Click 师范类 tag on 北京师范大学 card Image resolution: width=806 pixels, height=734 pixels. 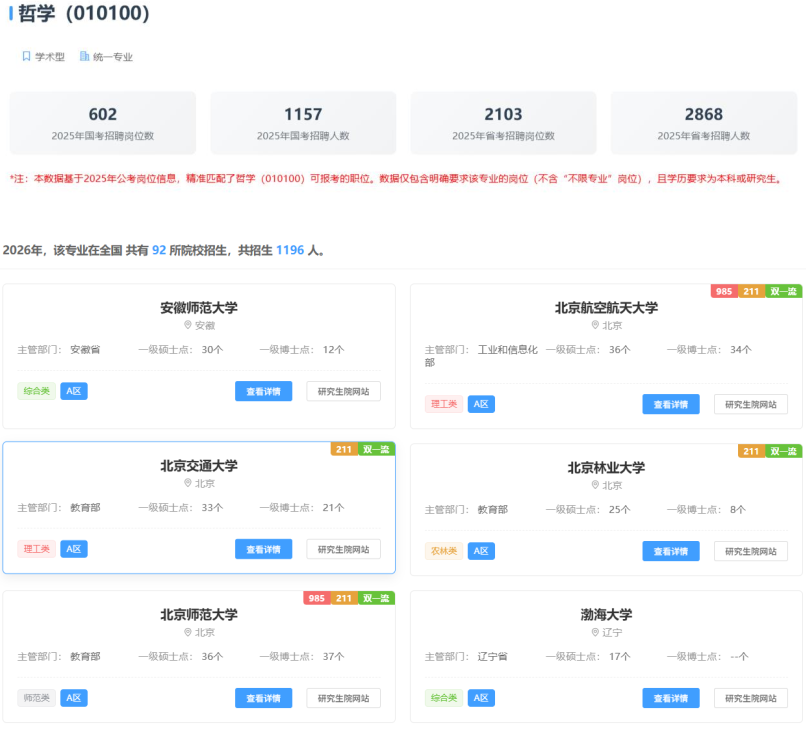(36, 698)
